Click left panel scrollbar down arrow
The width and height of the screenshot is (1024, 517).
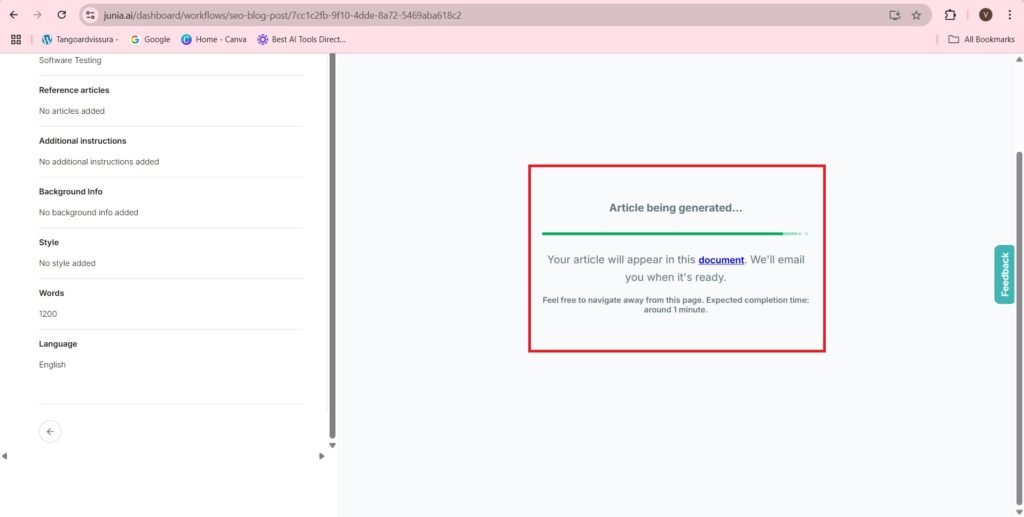pyautogui.click(x=332, y=445)
